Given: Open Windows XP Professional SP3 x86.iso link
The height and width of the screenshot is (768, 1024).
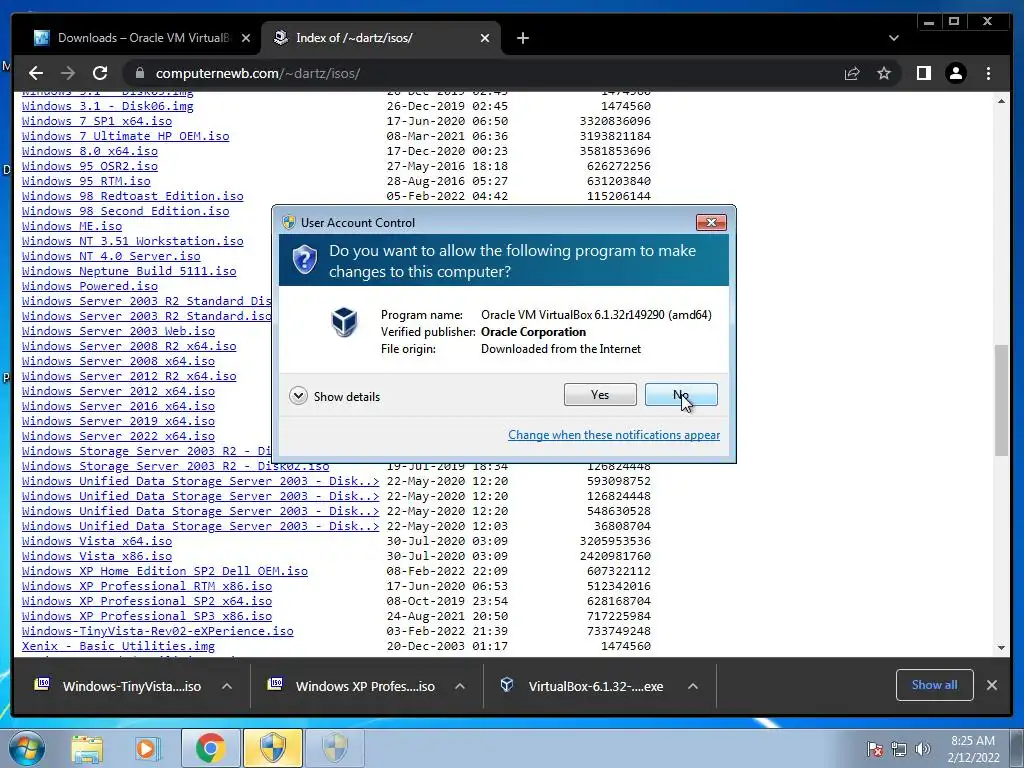Looking at the screenshot, I should click(147, 616).
